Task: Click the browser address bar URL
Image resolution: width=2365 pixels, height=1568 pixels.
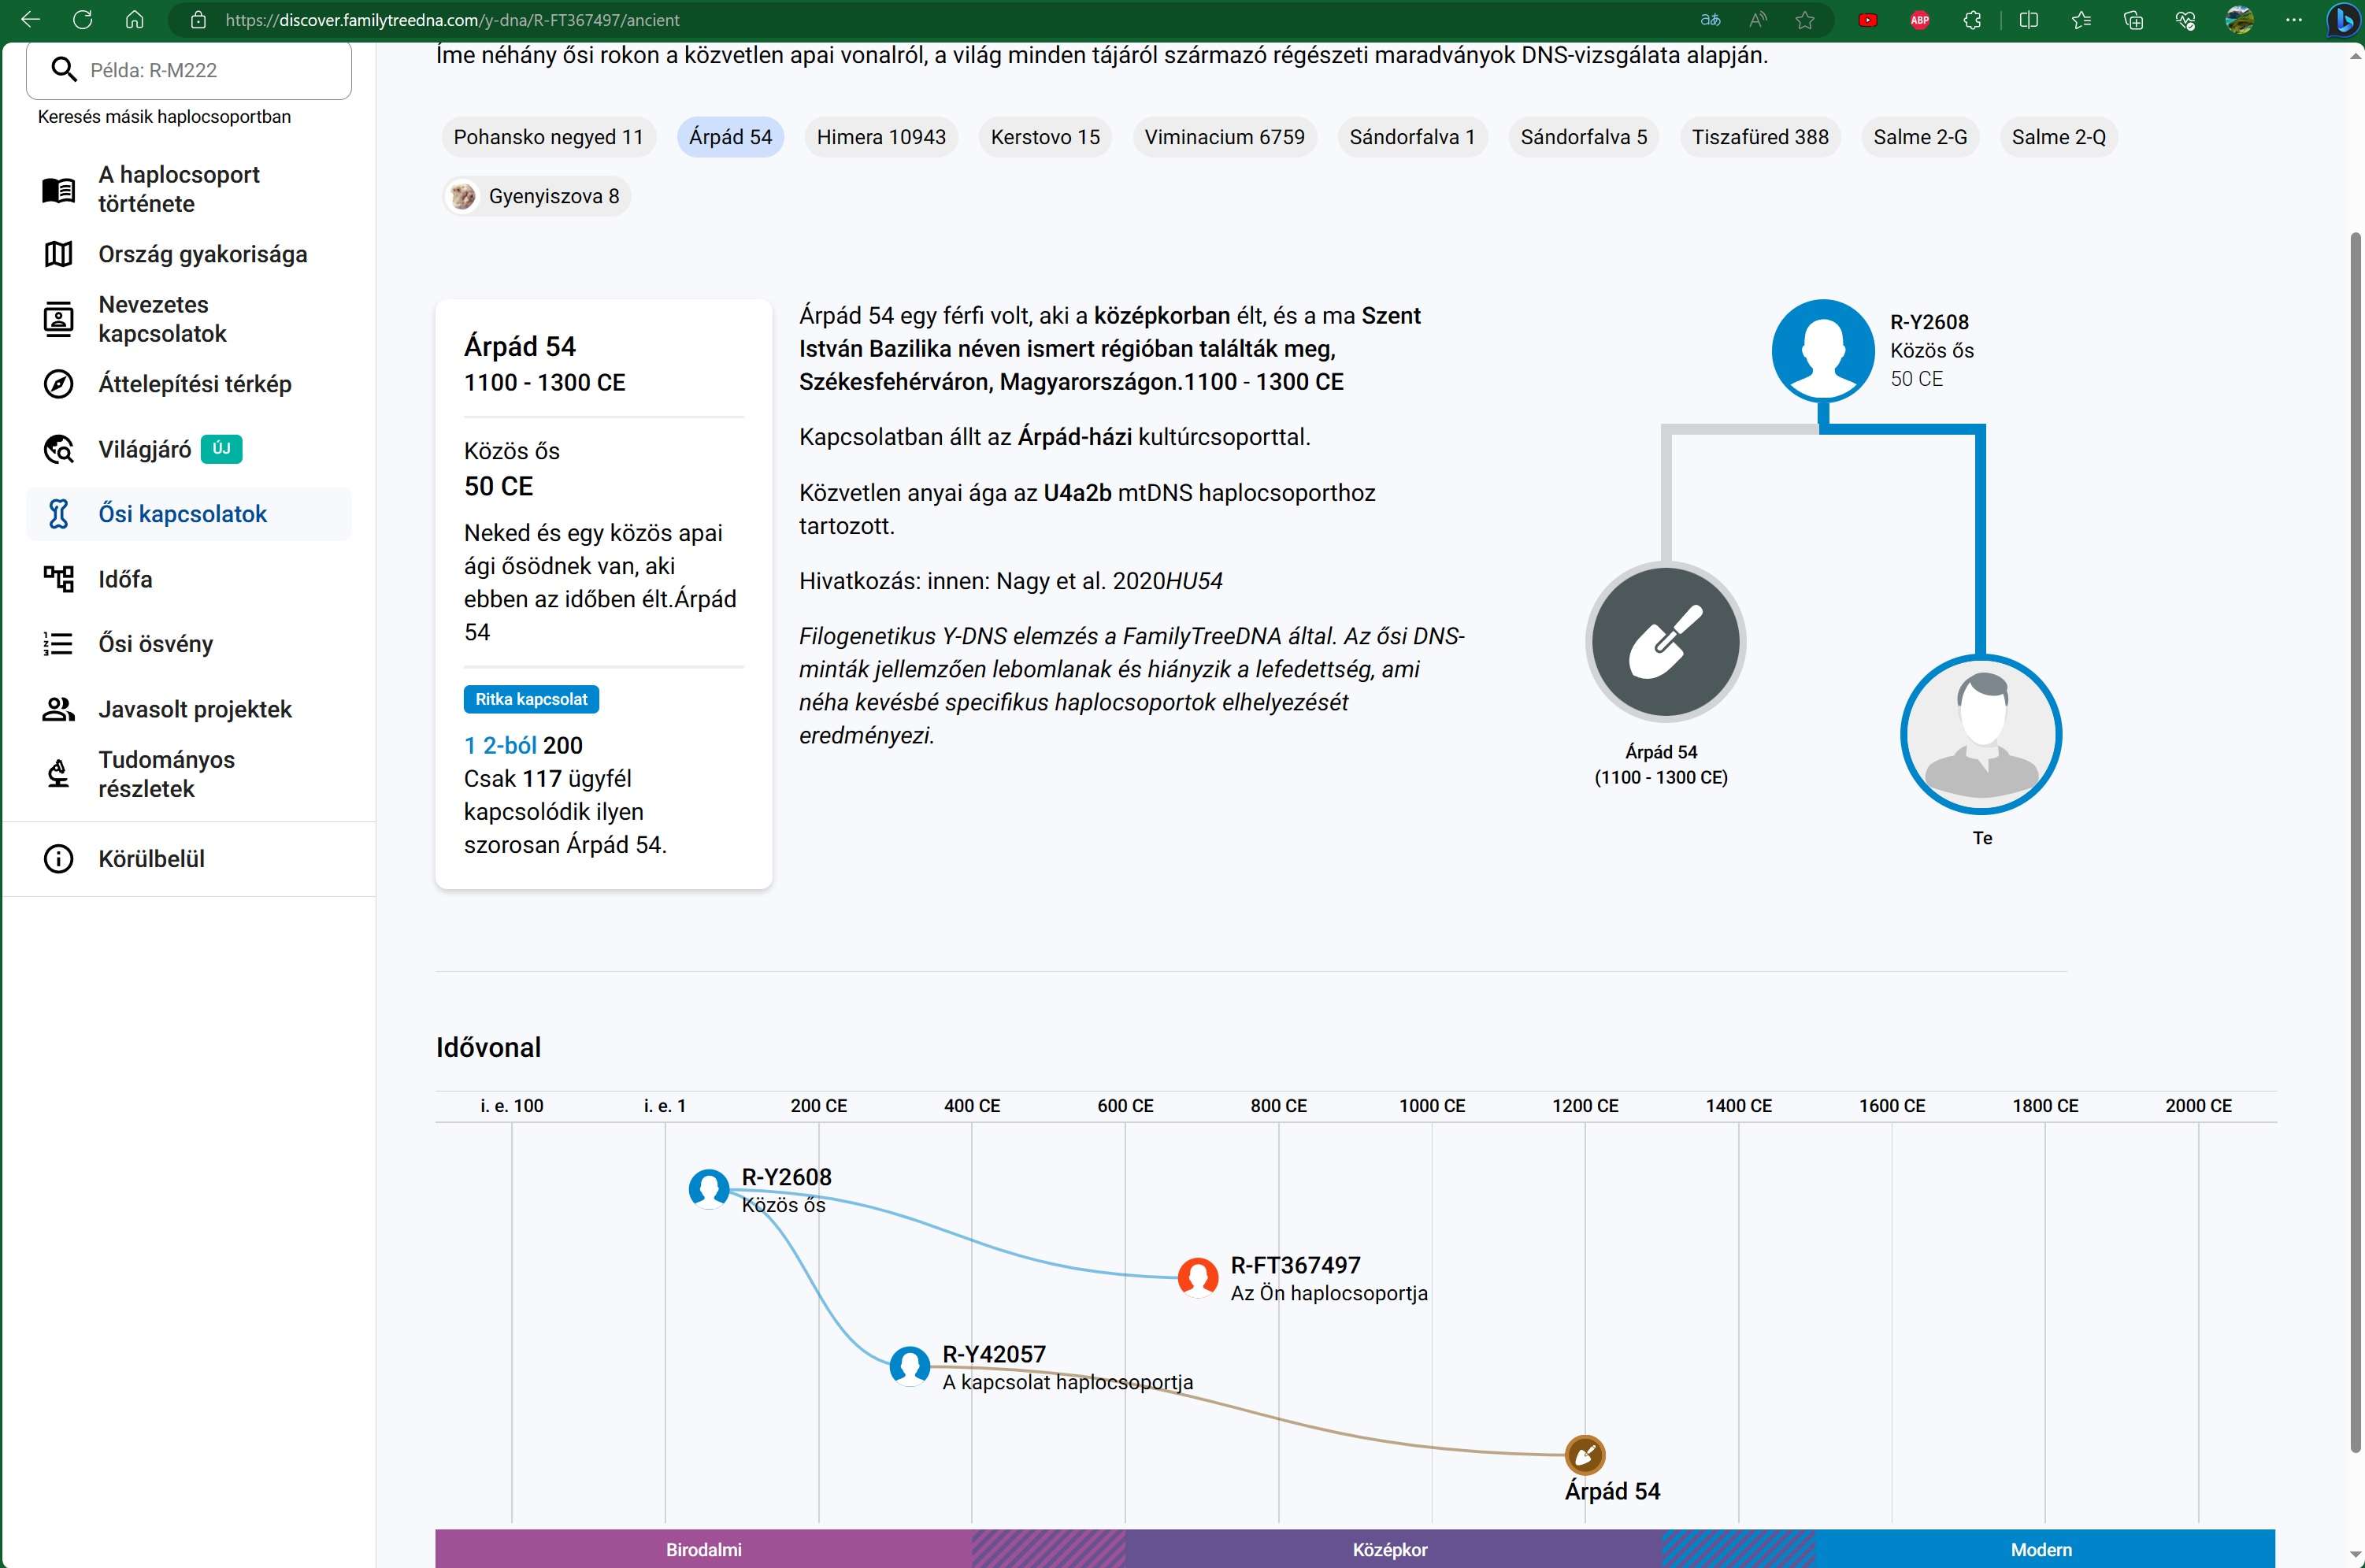Action: pyautogui.click(x=452, y=20)
